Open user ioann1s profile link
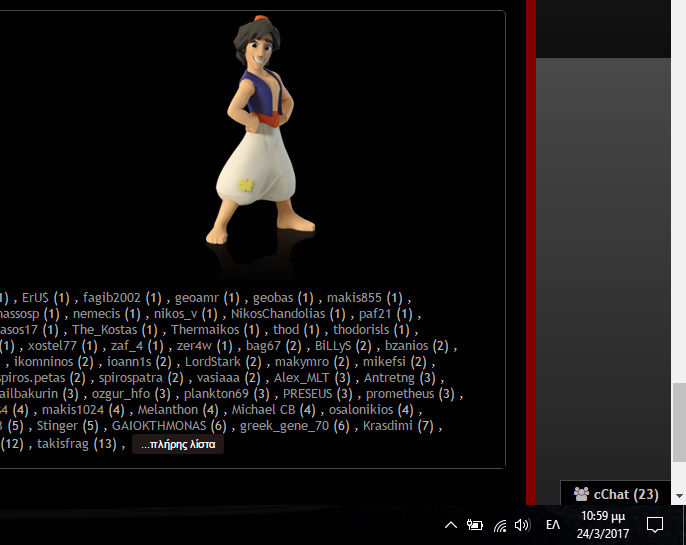This screenshot has width=686, height=545. pyautogui.click(x=129, y=362)
